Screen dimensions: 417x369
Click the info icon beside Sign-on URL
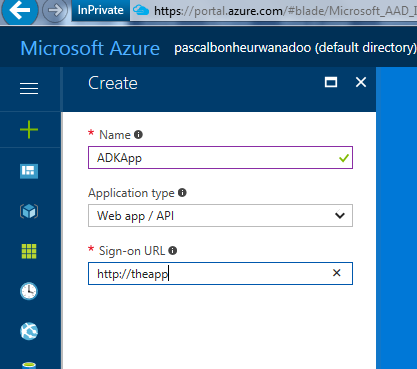173,250
